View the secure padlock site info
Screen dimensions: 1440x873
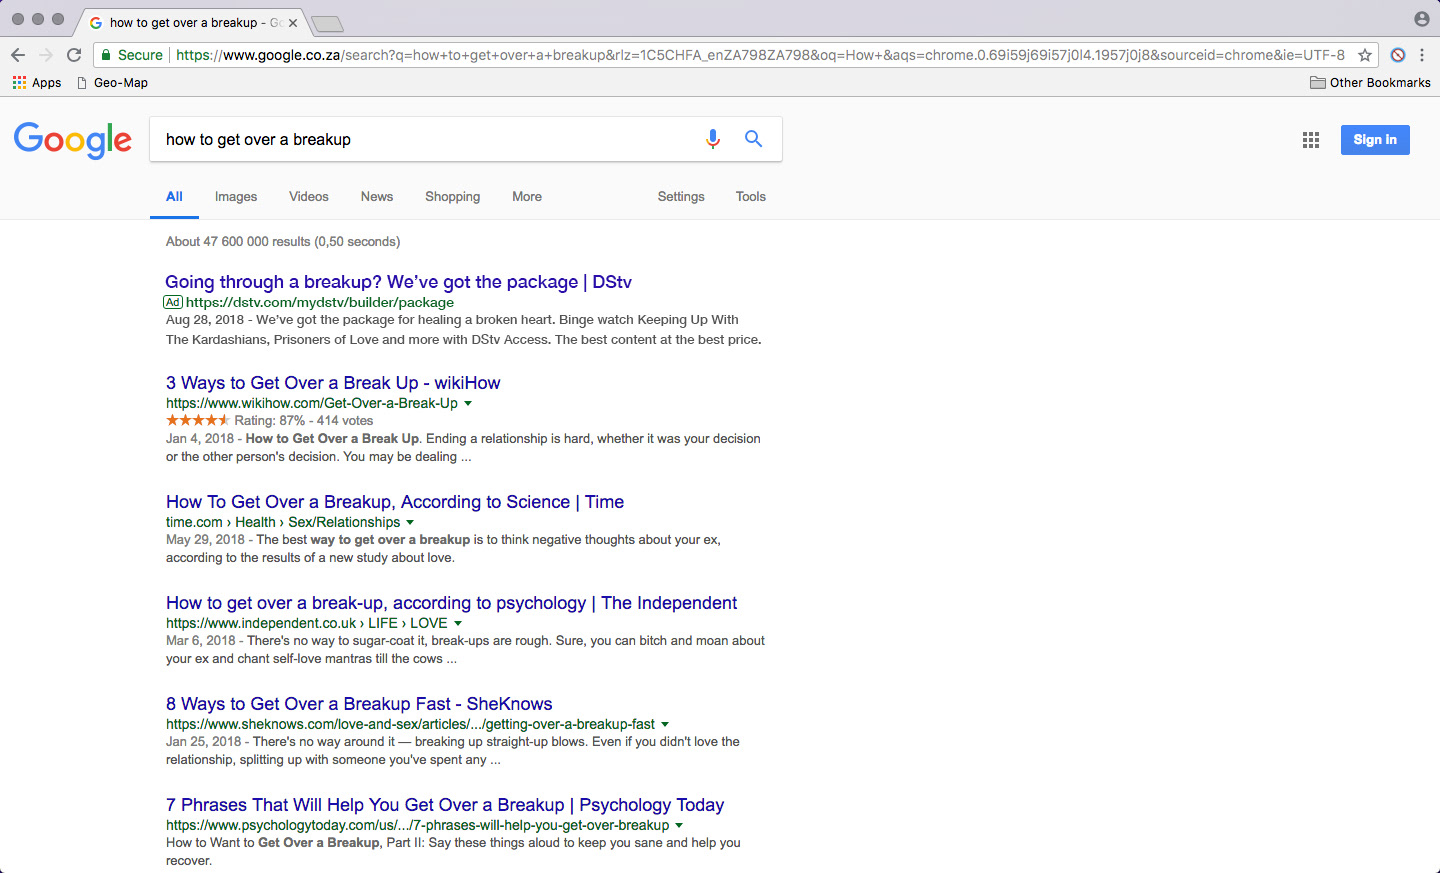coord(132,55)
